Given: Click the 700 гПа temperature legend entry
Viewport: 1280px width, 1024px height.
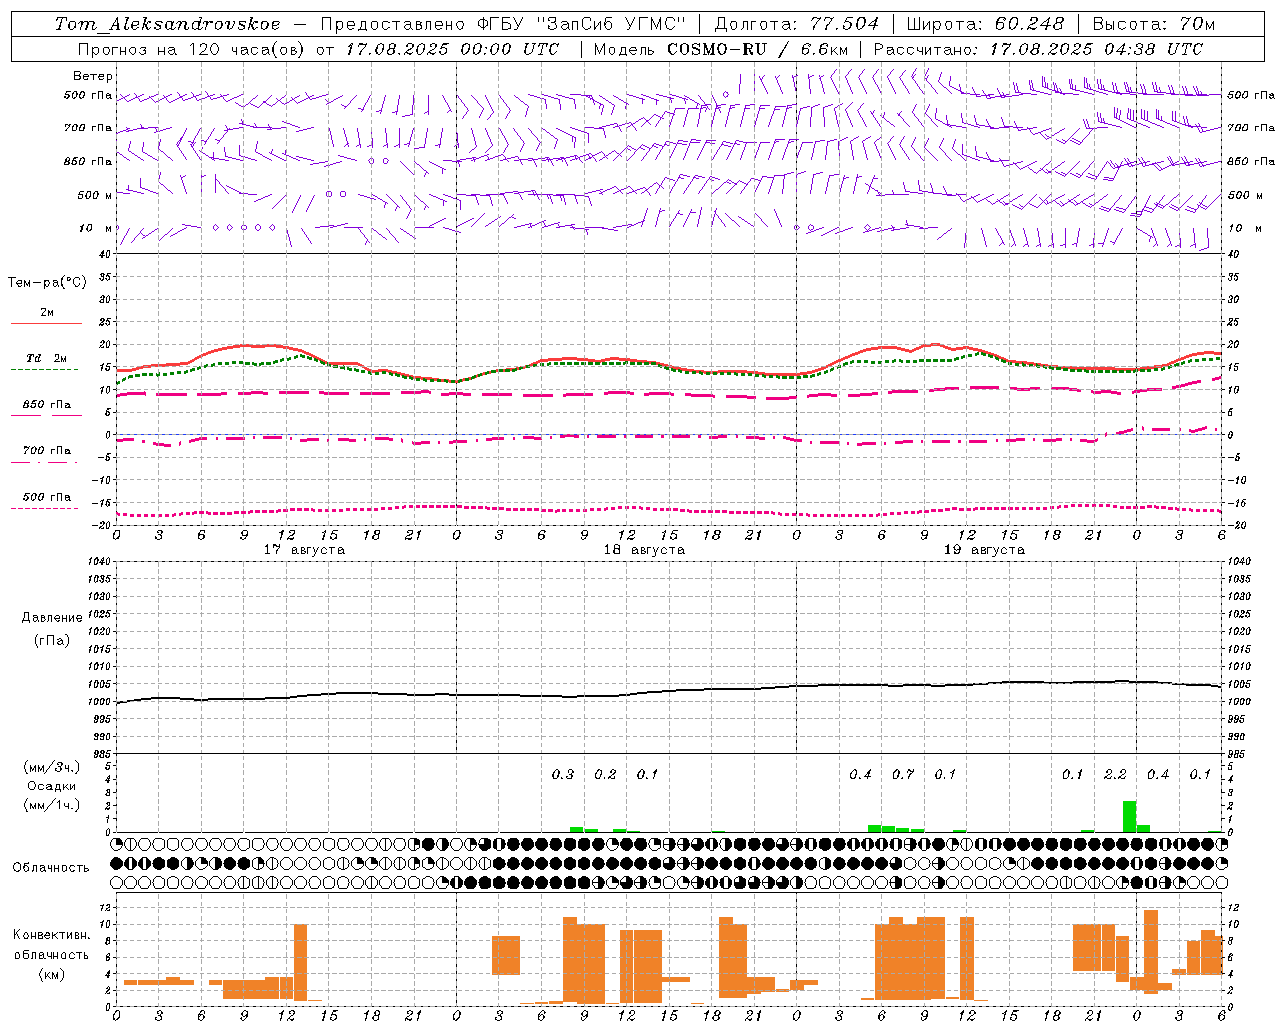Looking at the screenshot, I should pos(47,452).
